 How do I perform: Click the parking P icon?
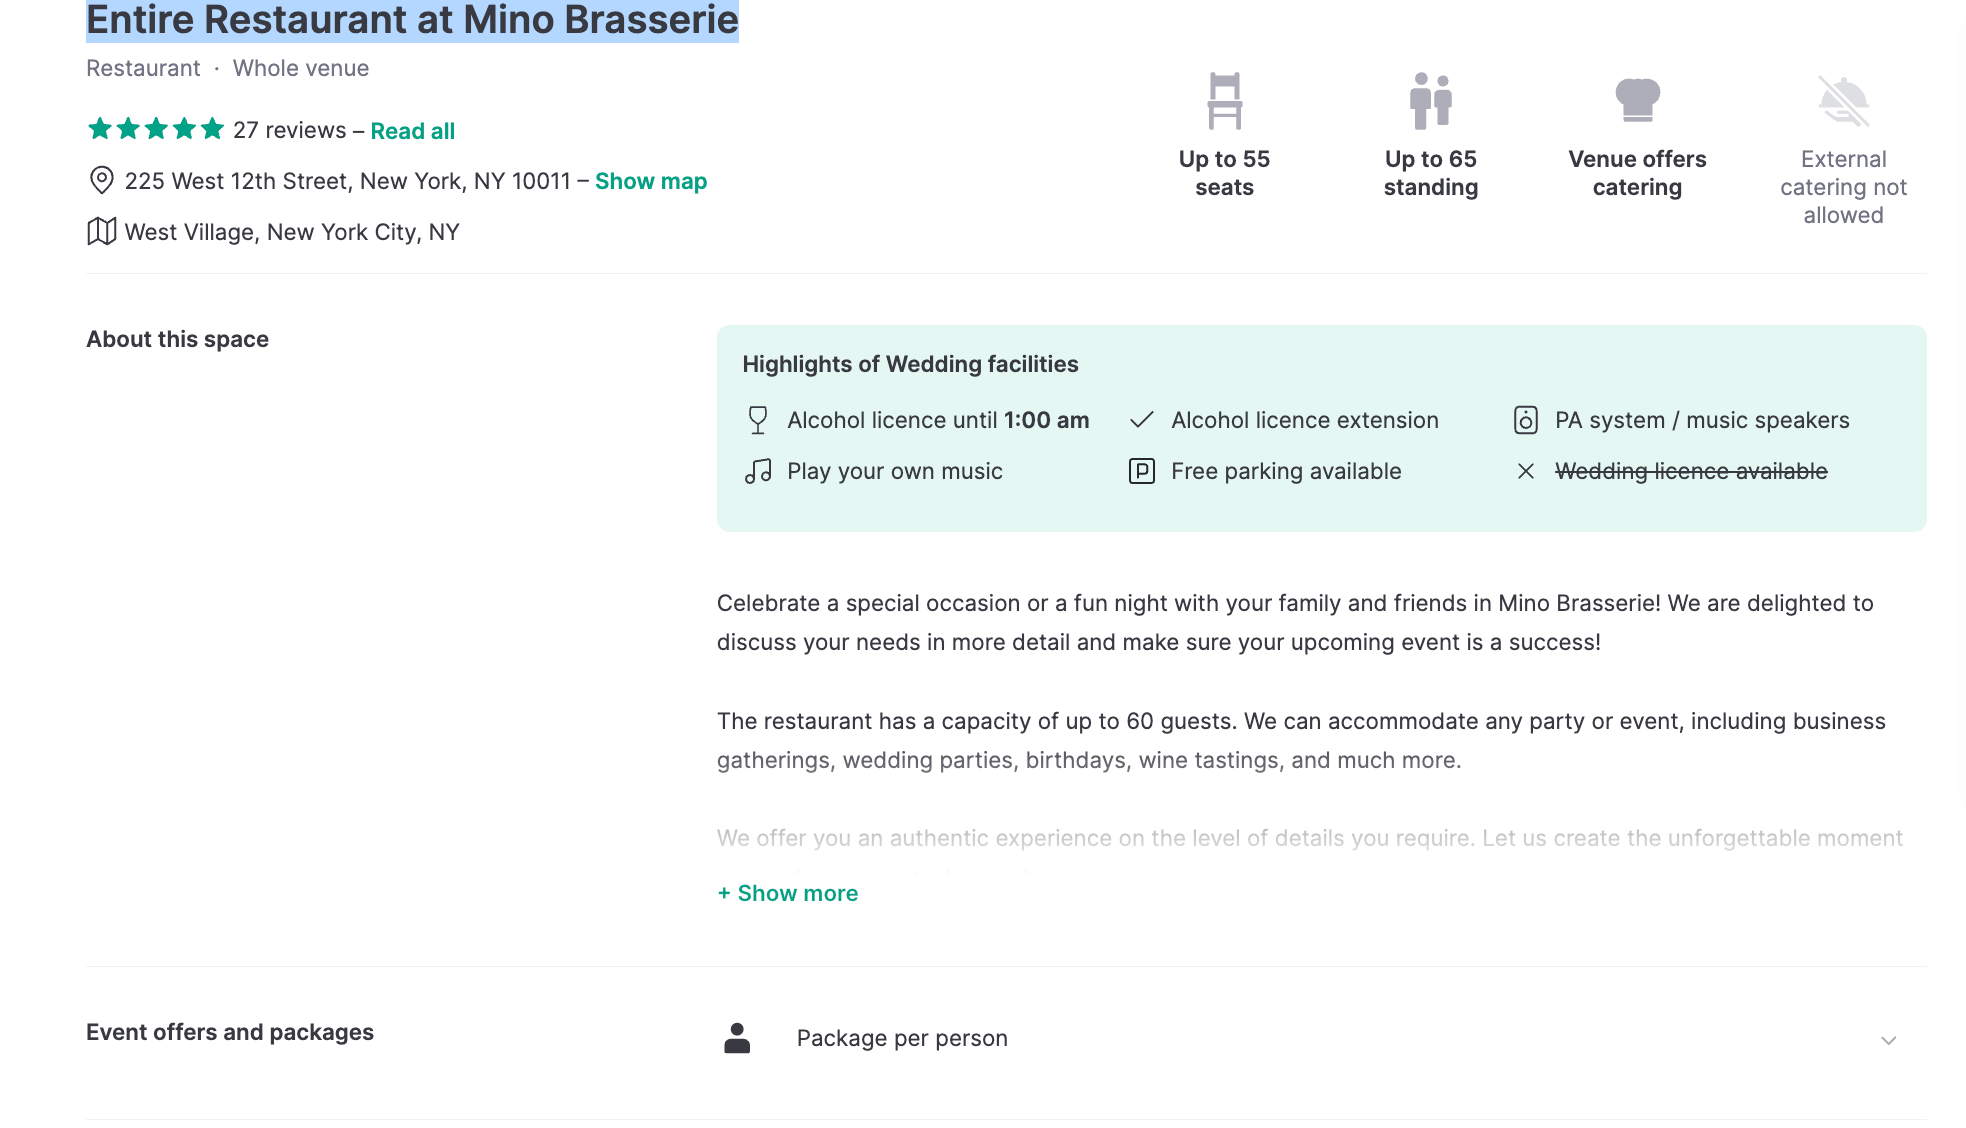[1141, 471]
